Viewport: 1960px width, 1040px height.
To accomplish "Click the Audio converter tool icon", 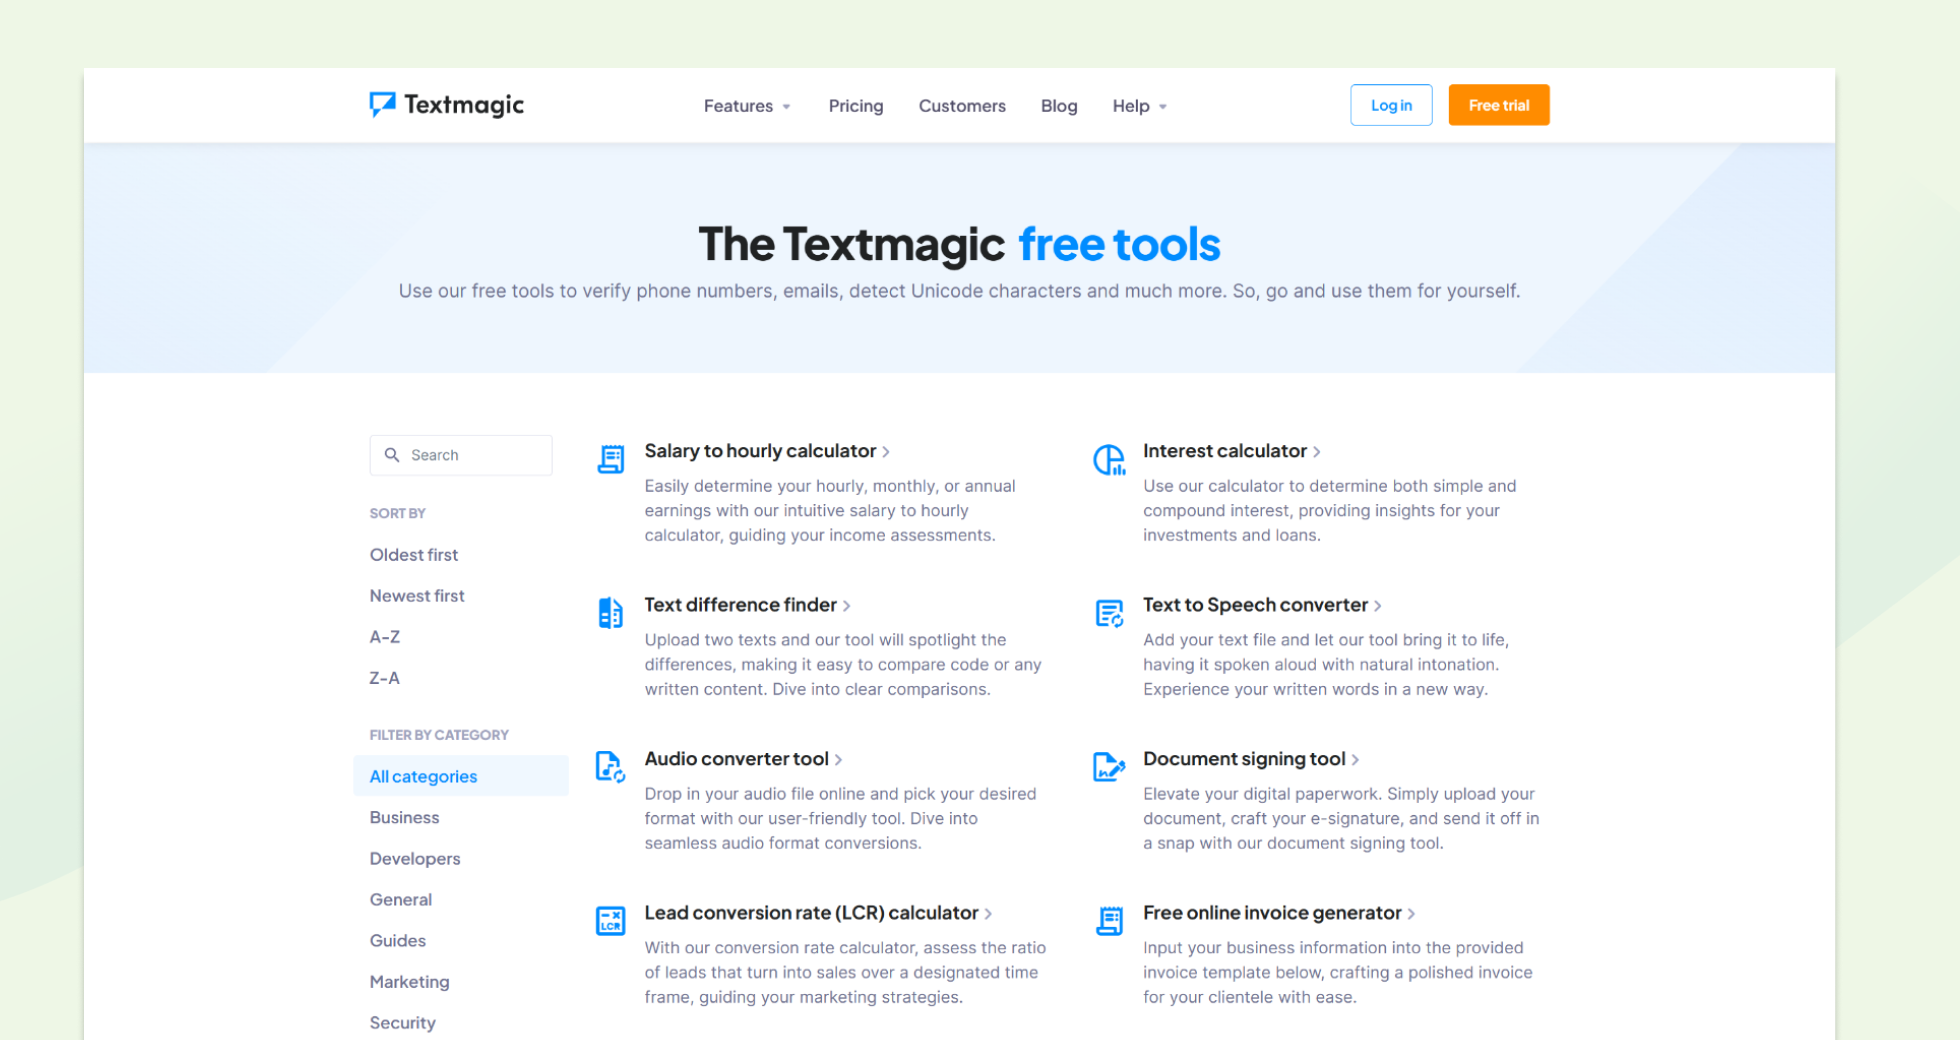I will (611, 767).
